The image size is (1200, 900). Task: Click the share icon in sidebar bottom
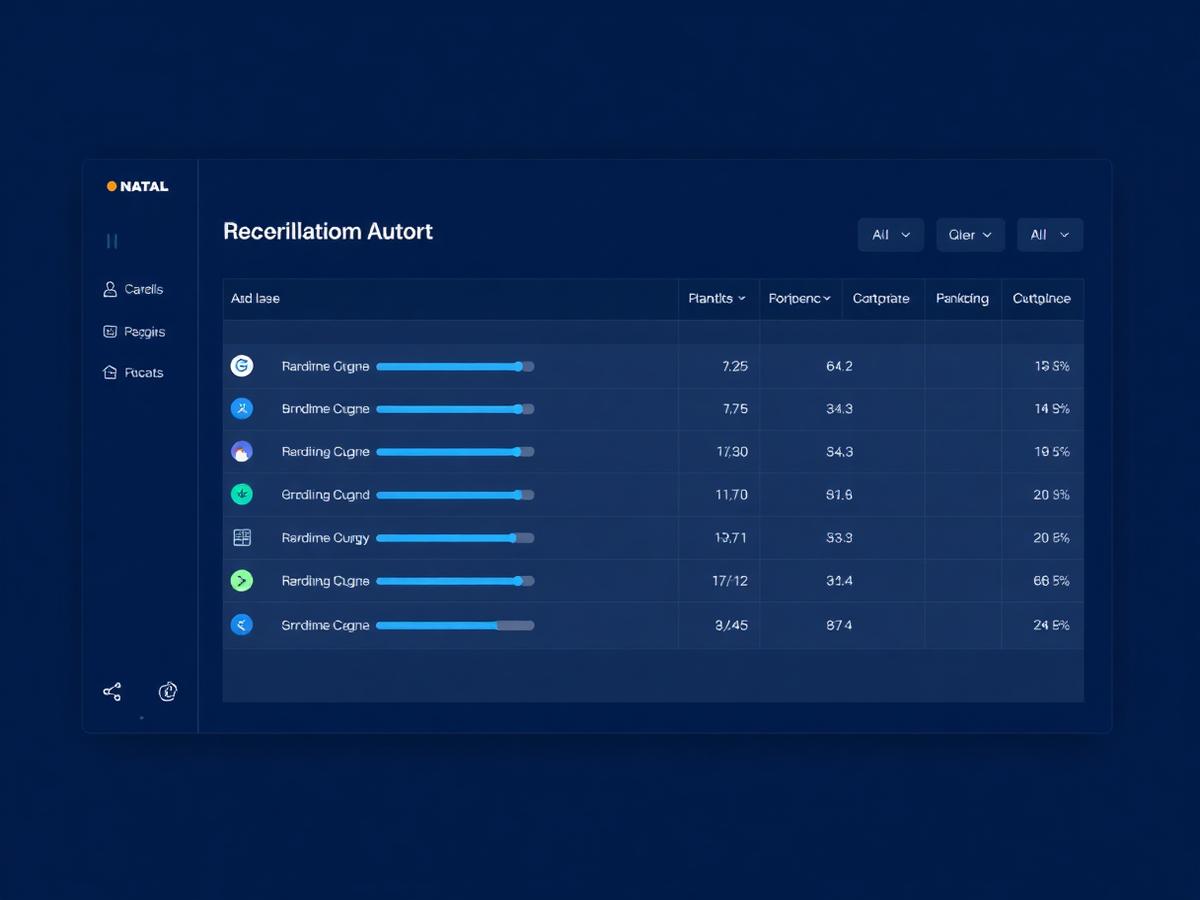pos(112,692)
